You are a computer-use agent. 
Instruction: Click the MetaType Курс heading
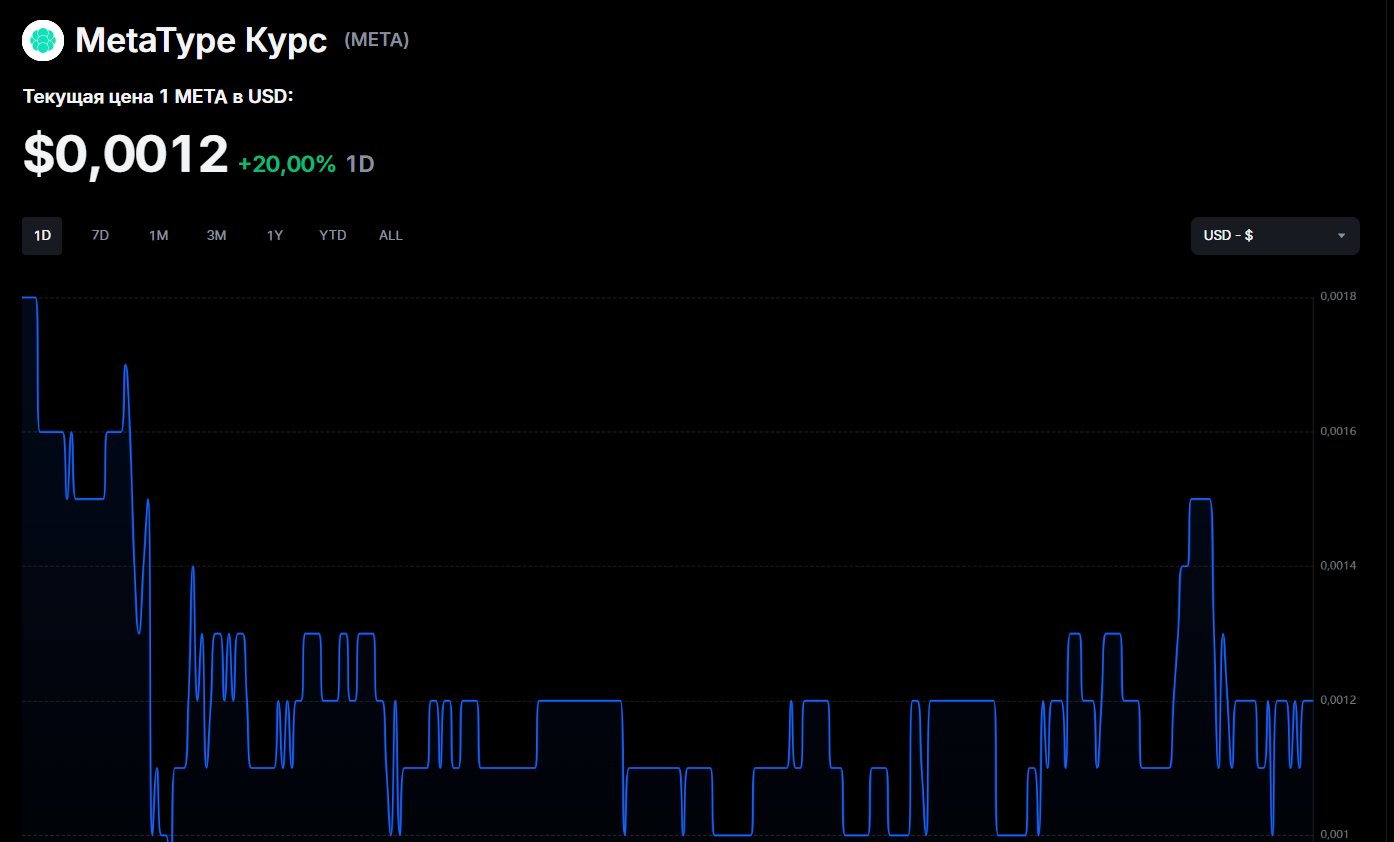201,41
